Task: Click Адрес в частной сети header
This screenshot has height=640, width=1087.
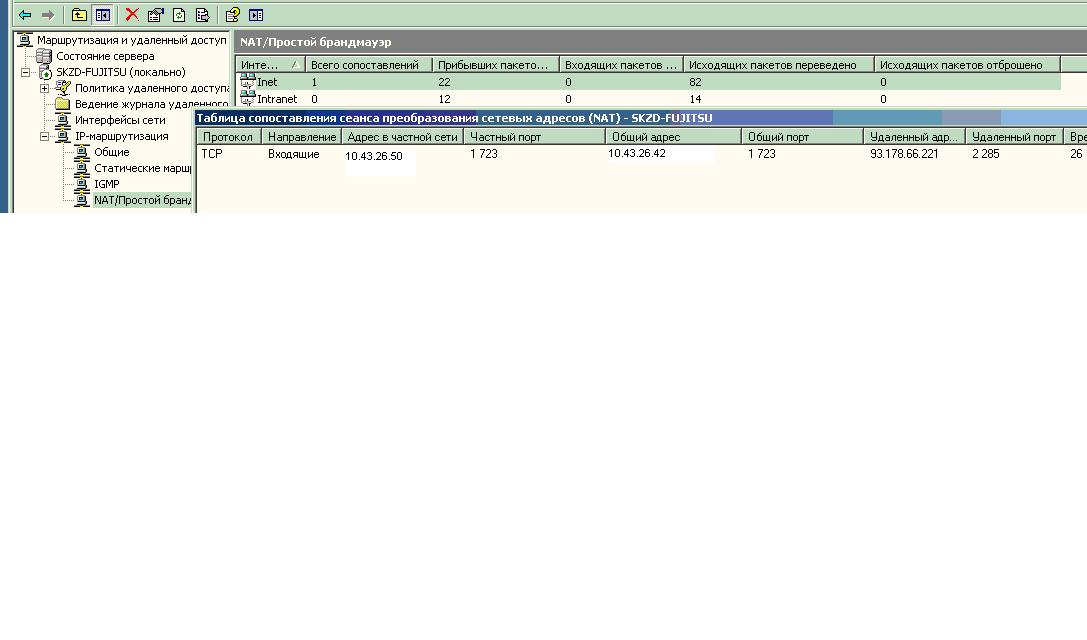Action: tap(403, 137)
